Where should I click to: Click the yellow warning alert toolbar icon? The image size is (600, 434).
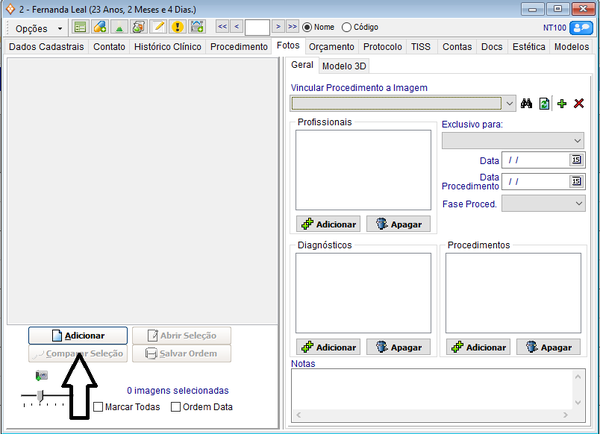pos(178,27)
